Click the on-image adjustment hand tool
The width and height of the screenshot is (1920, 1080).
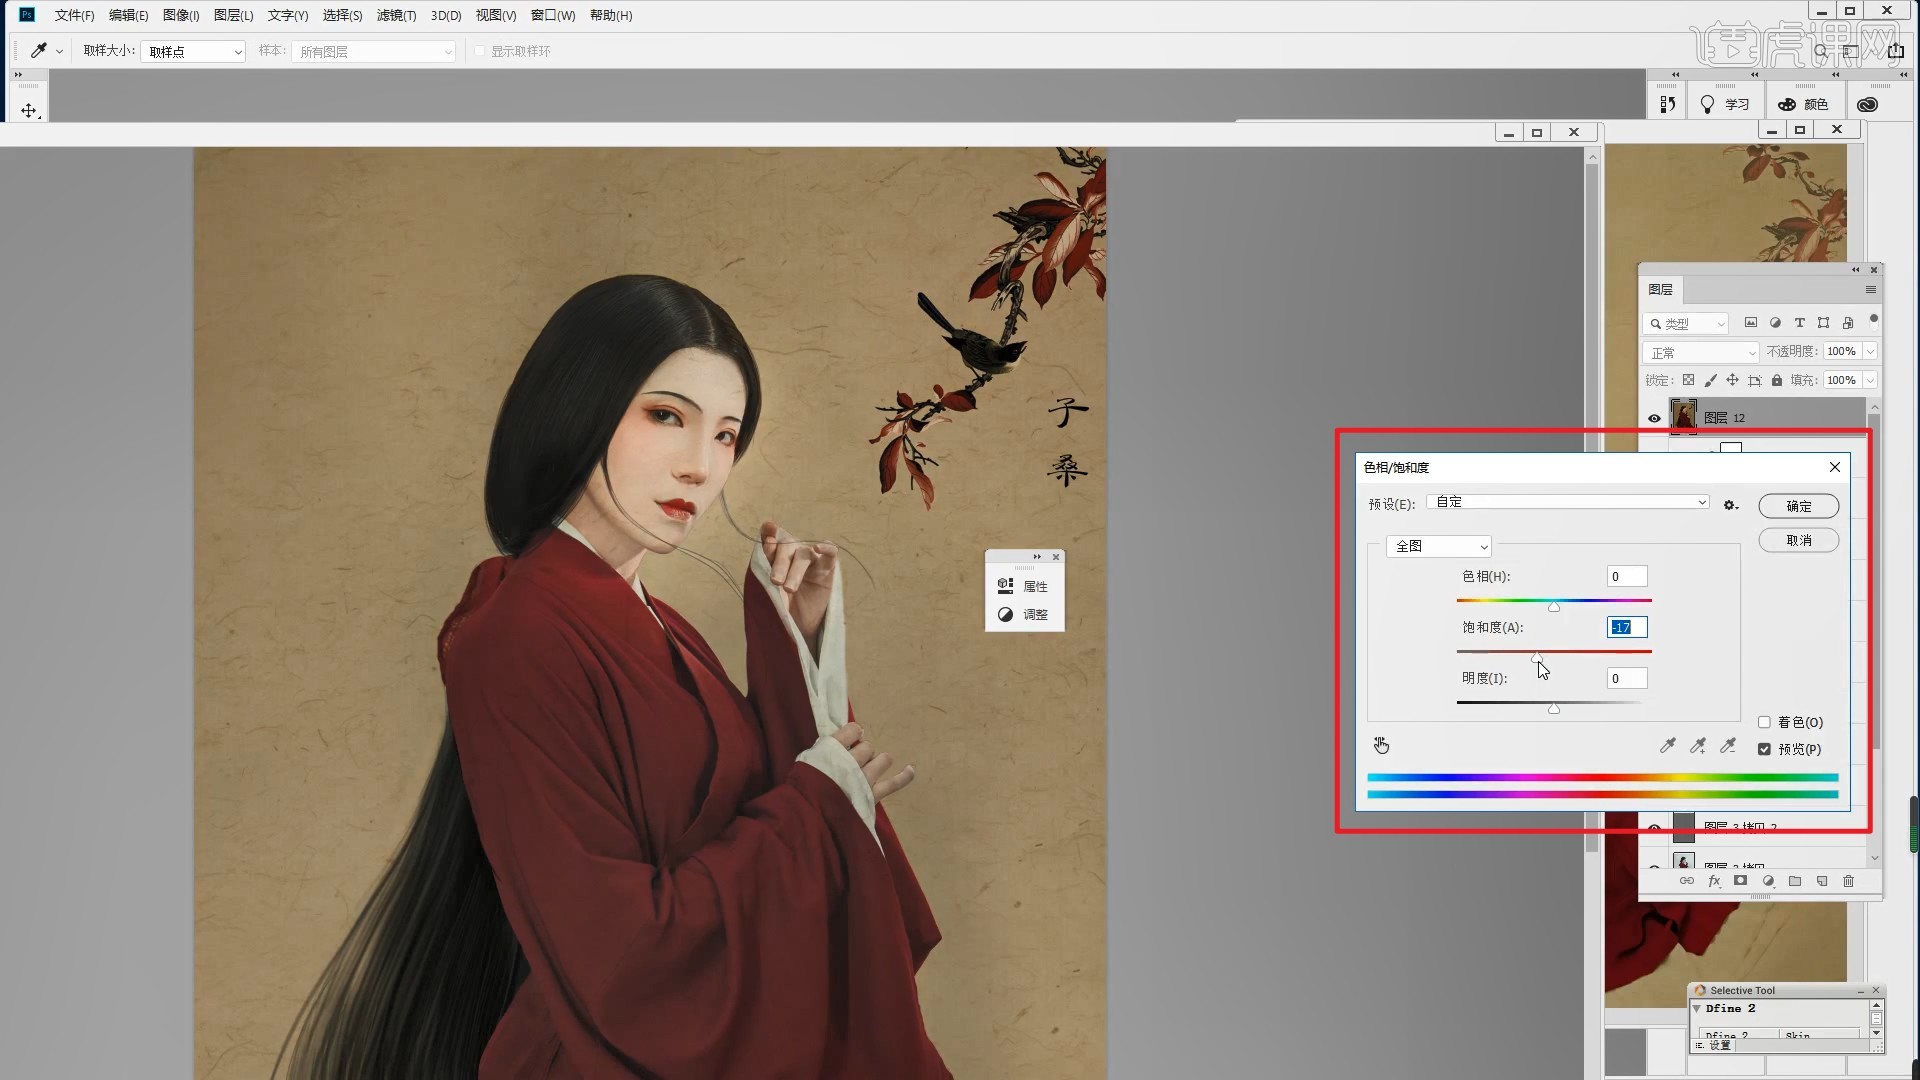click(1381, 745)
